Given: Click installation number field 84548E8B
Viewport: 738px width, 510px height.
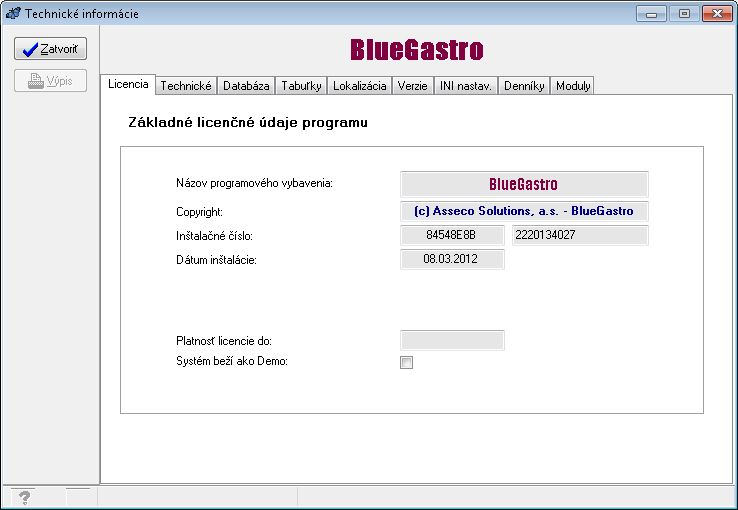Looking at the screenshot, I should (452, 235).
